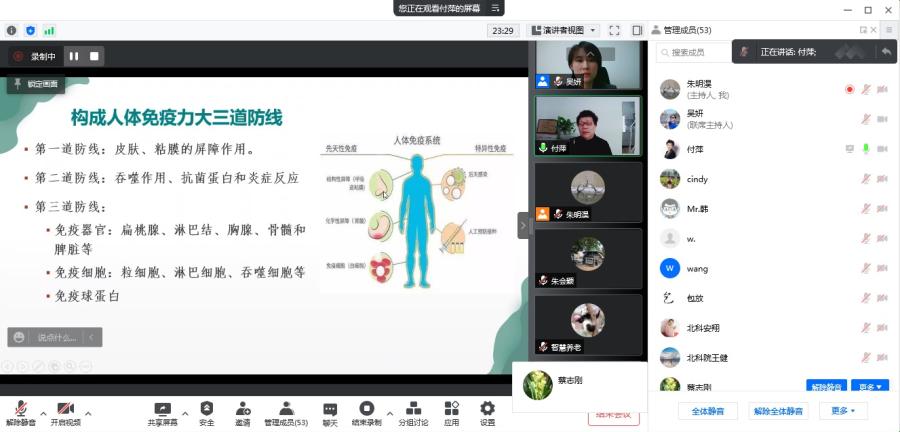Open the 安全 security shield menu
Viewport: 900px width, 432px height.
(206, 413)
